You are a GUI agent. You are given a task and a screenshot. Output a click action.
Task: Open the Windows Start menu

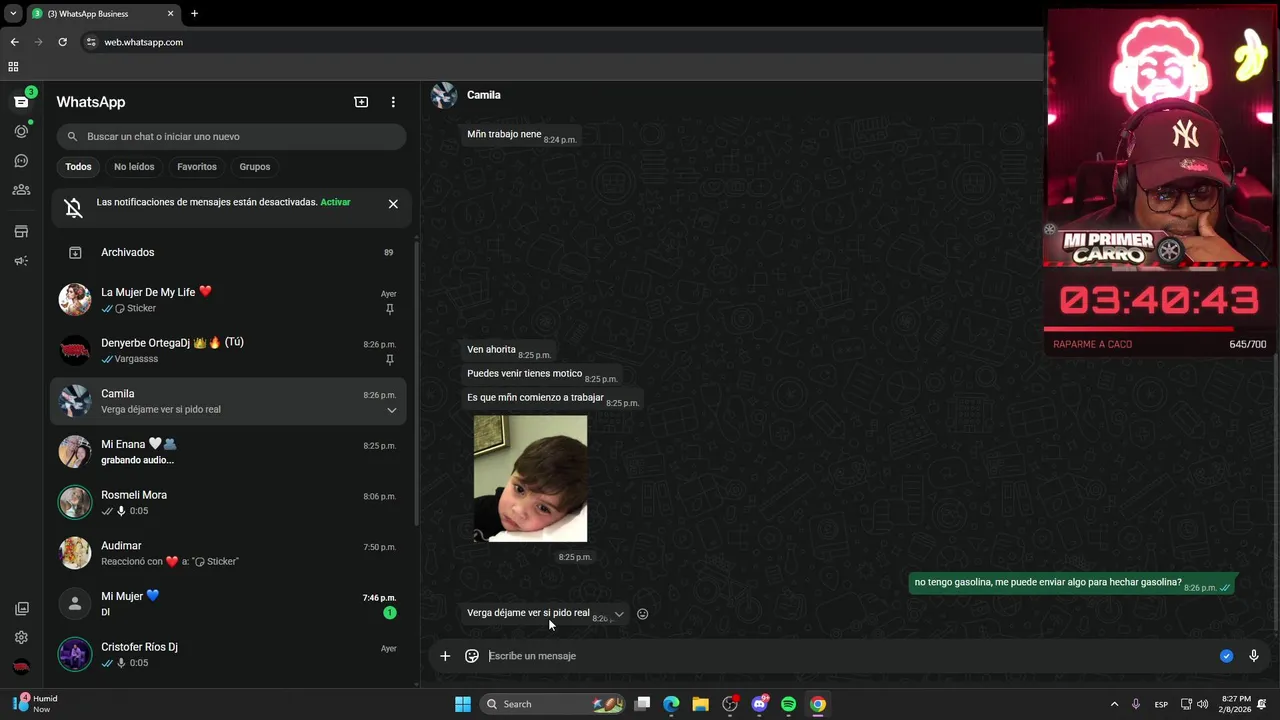pos(463,704)
